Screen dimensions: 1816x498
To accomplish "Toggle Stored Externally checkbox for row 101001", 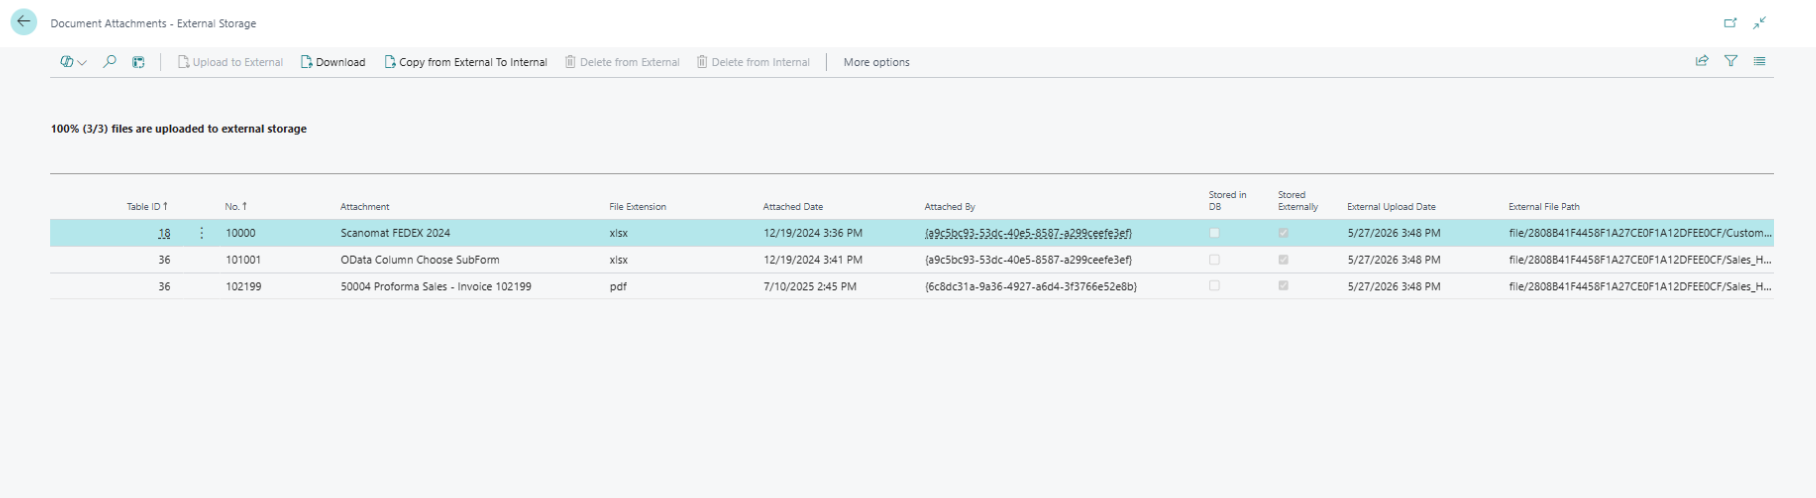I will (1283, 260).
